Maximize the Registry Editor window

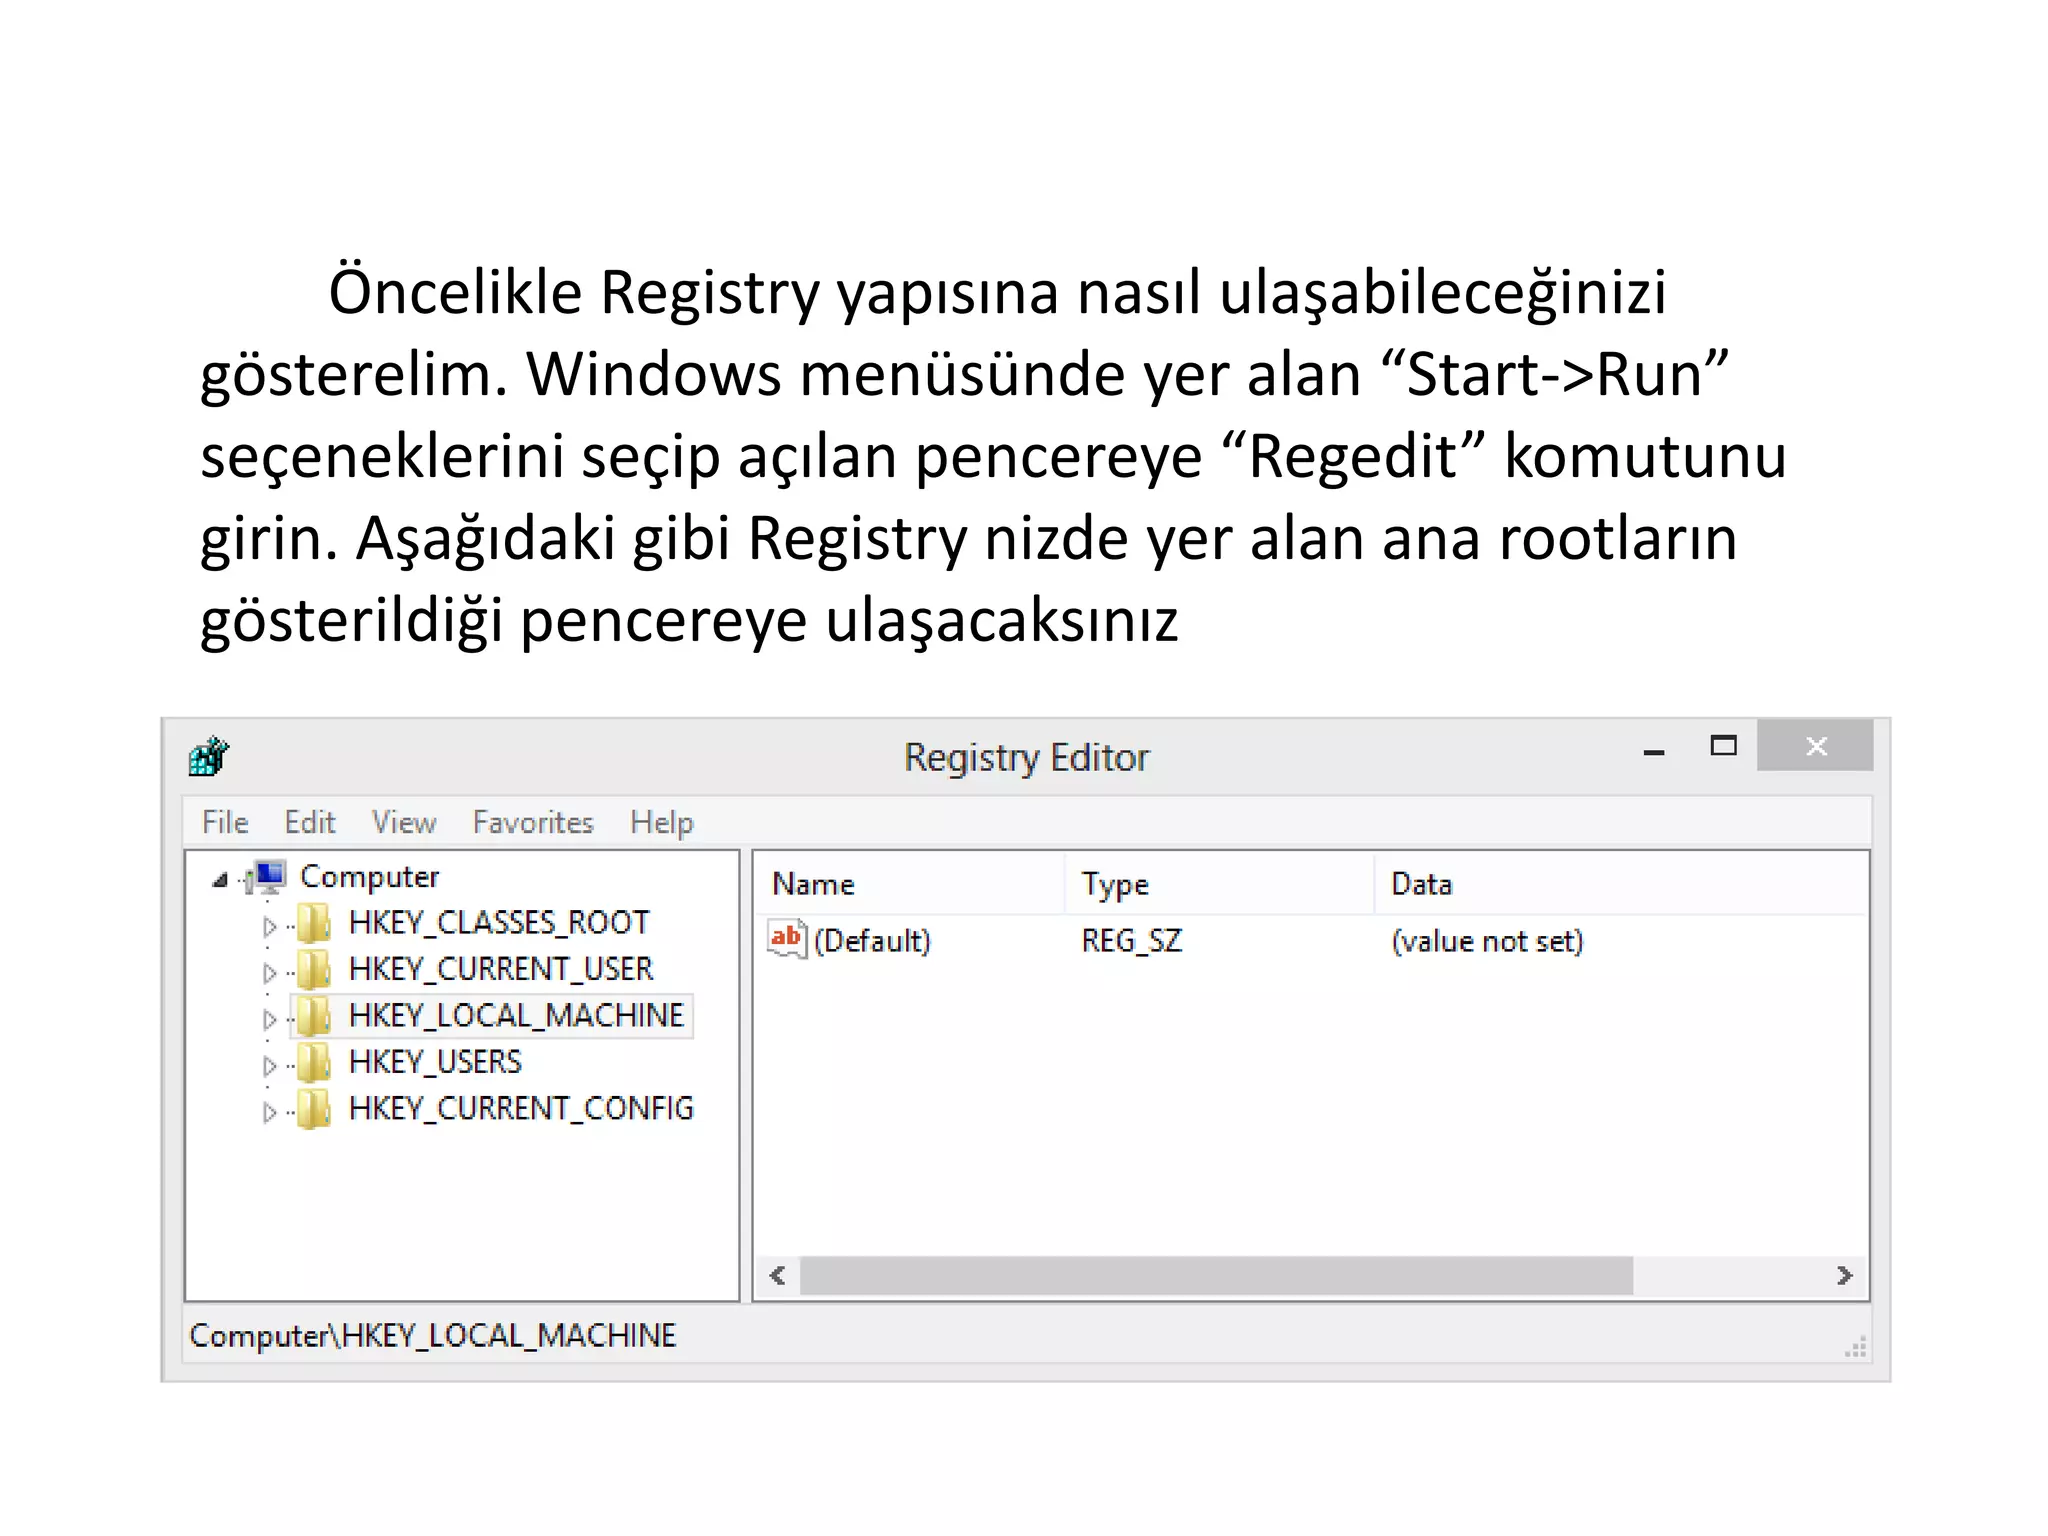tap(1724, 746)
